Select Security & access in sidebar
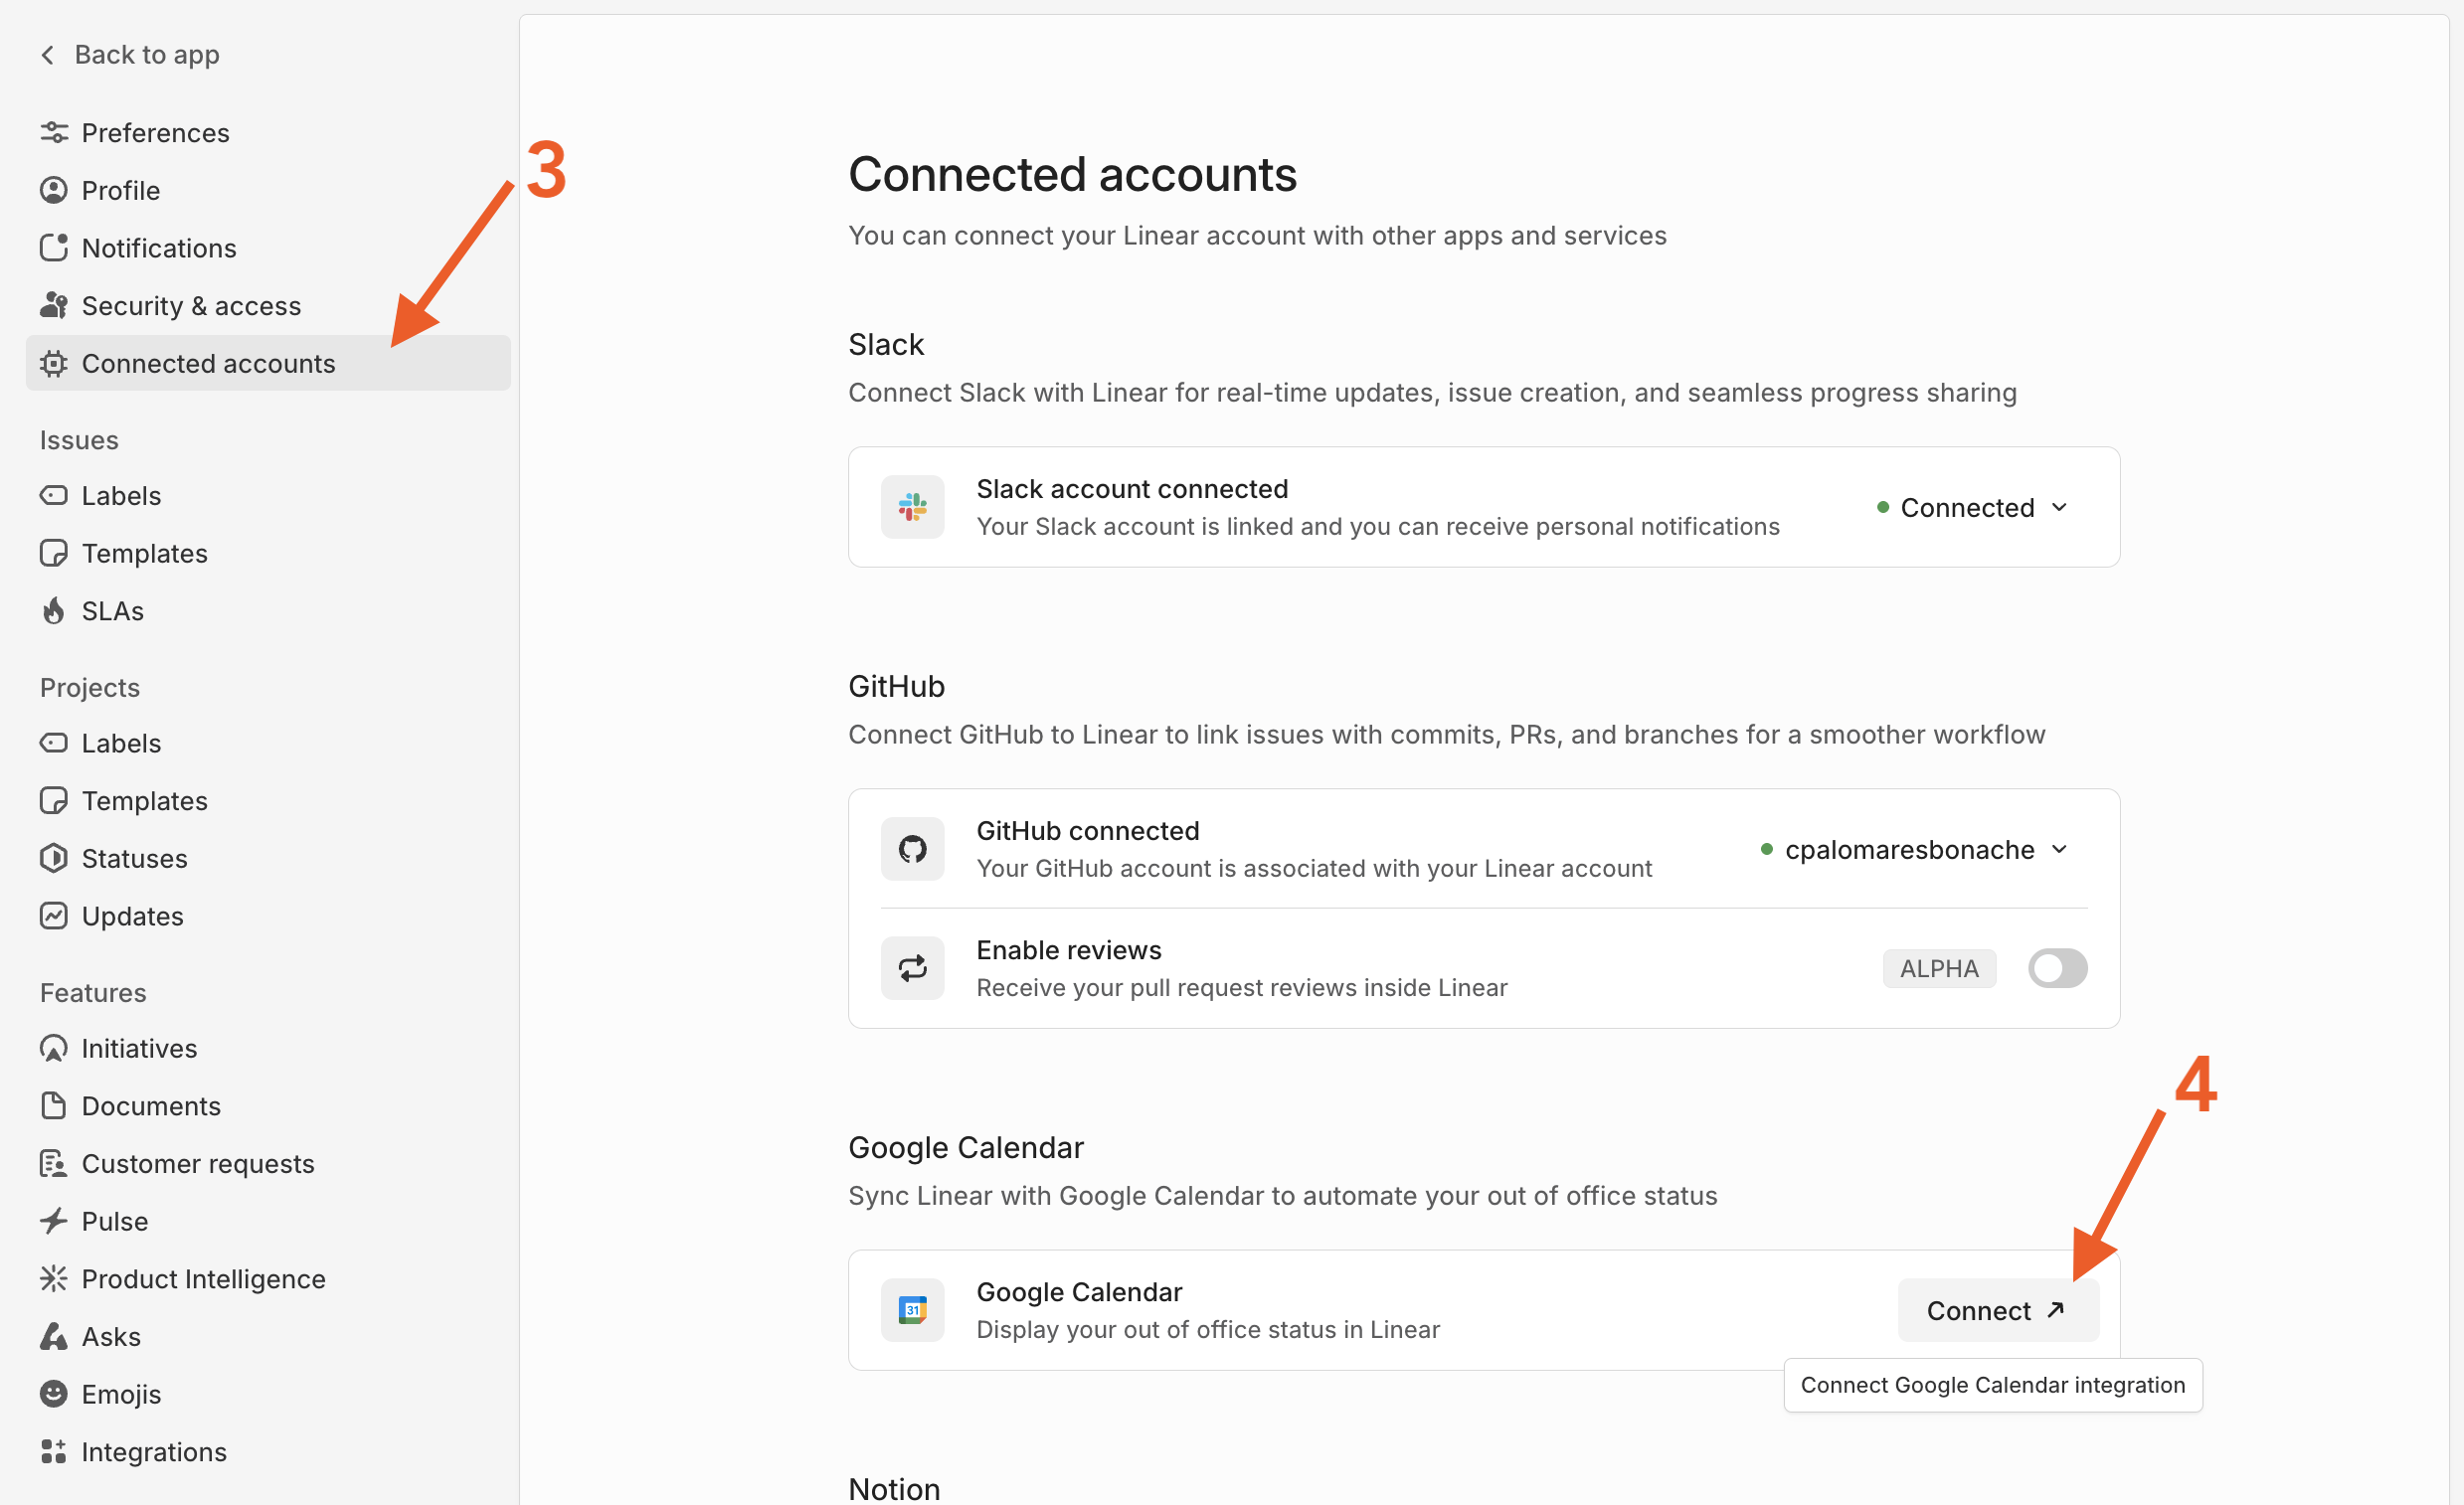The height and width of the screenshot is (1505, 2464). click(x=267, y=305)
